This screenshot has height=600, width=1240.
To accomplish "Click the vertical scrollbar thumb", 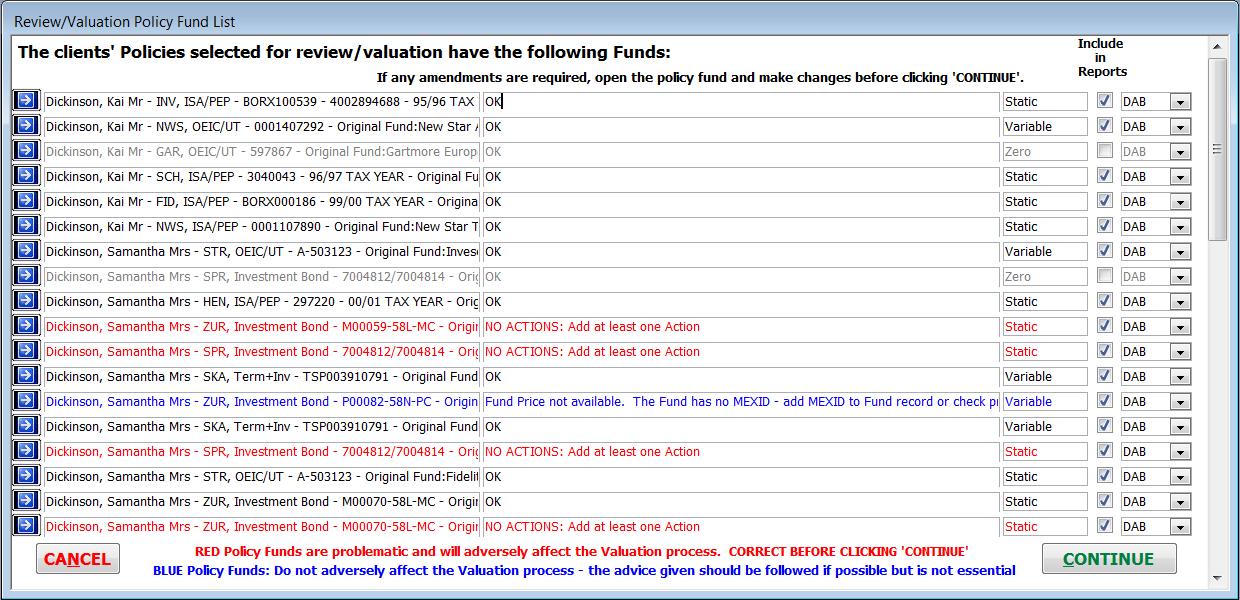I will coord(1217,148).
